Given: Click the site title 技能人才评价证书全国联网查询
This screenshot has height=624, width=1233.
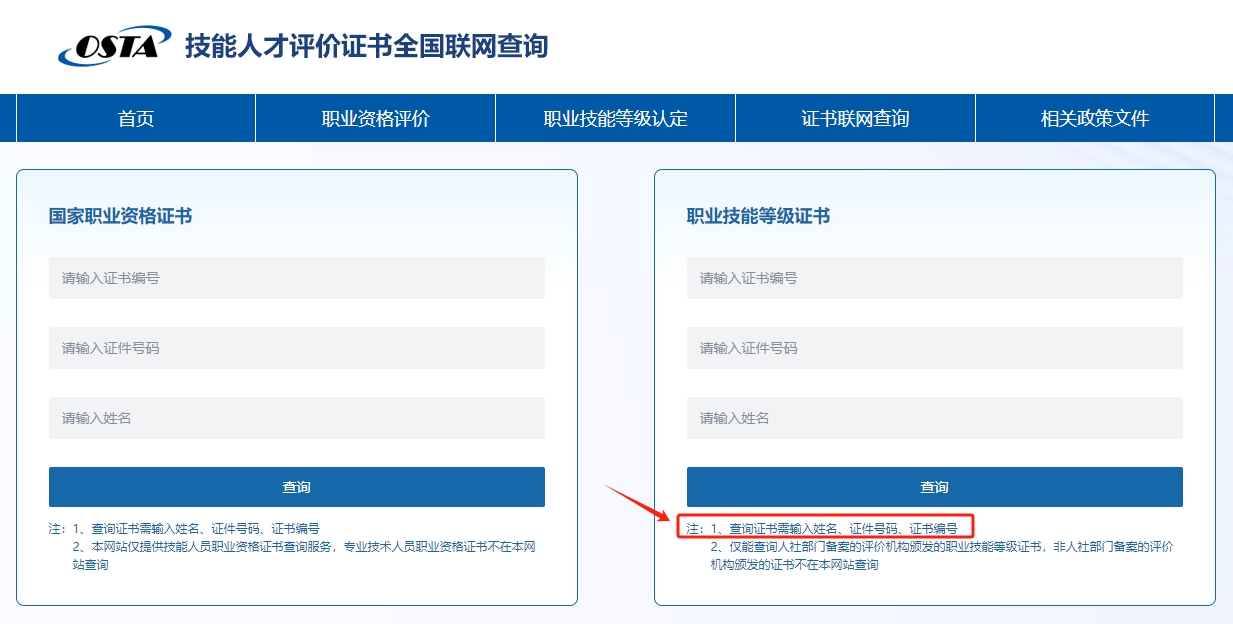Looking at the screenshot, I should 366,46.
